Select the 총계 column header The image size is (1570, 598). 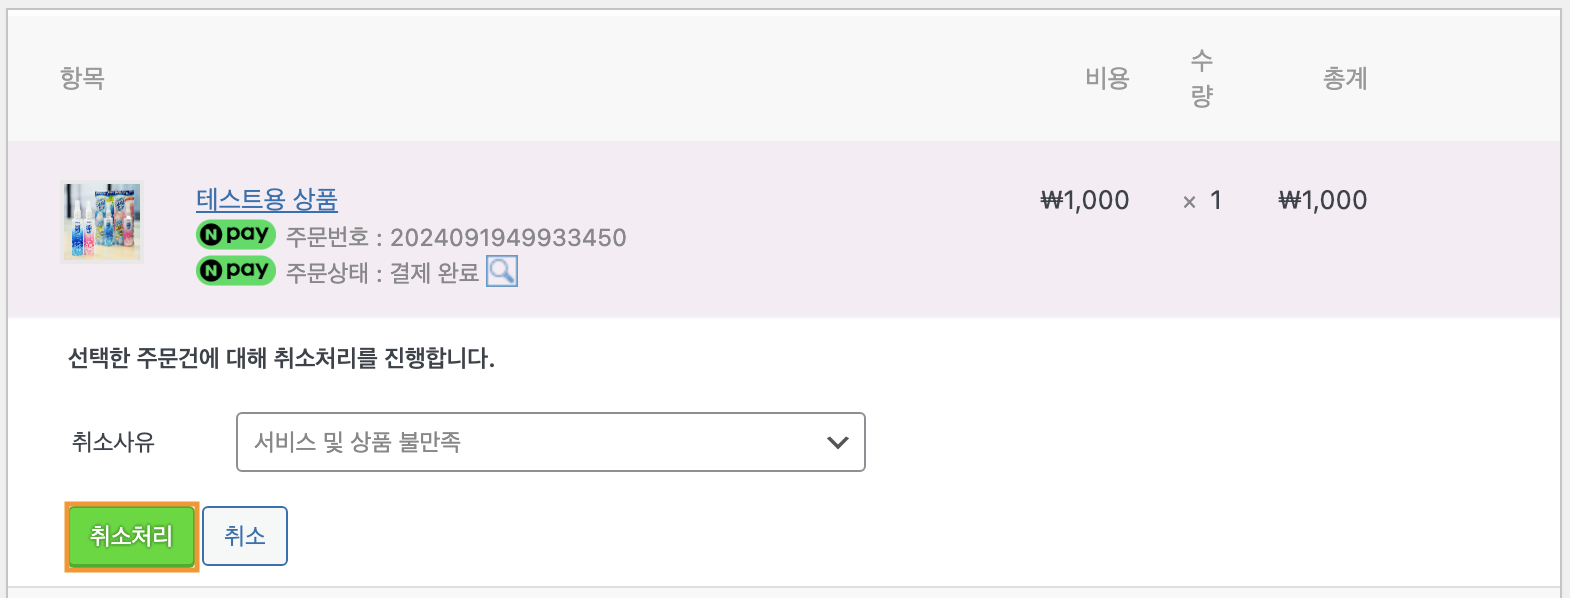click(x=1345, y=78)
